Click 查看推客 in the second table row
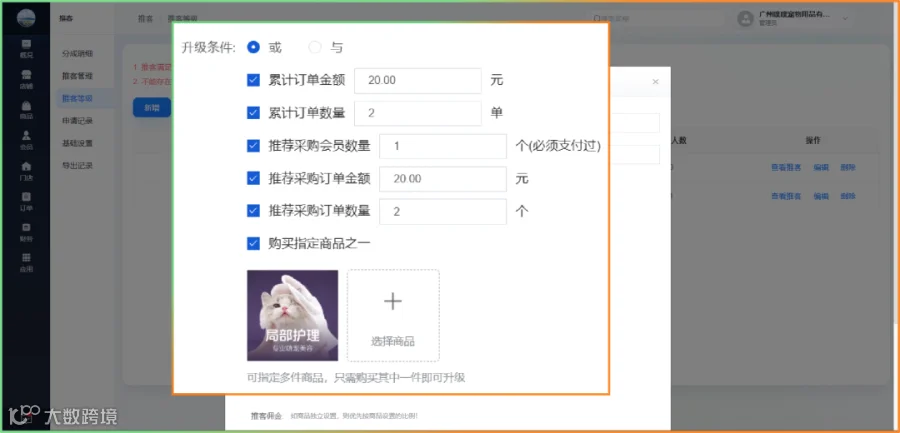The width and height of the screenshot is (900, 433). [x=786, y=196]
